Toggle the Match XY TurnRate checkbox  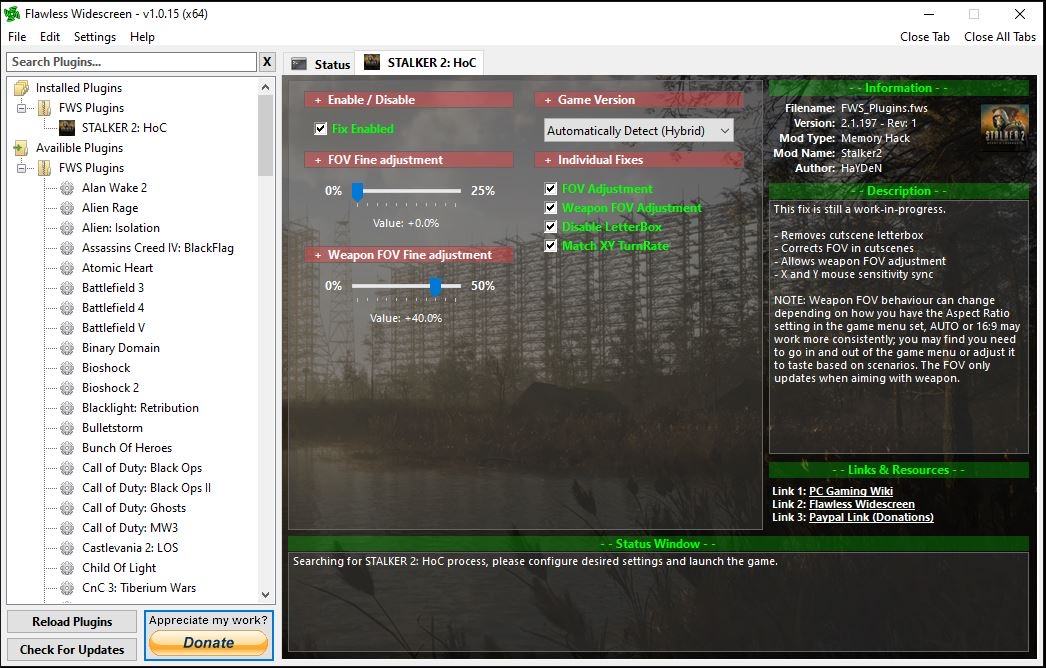(550, 246)
